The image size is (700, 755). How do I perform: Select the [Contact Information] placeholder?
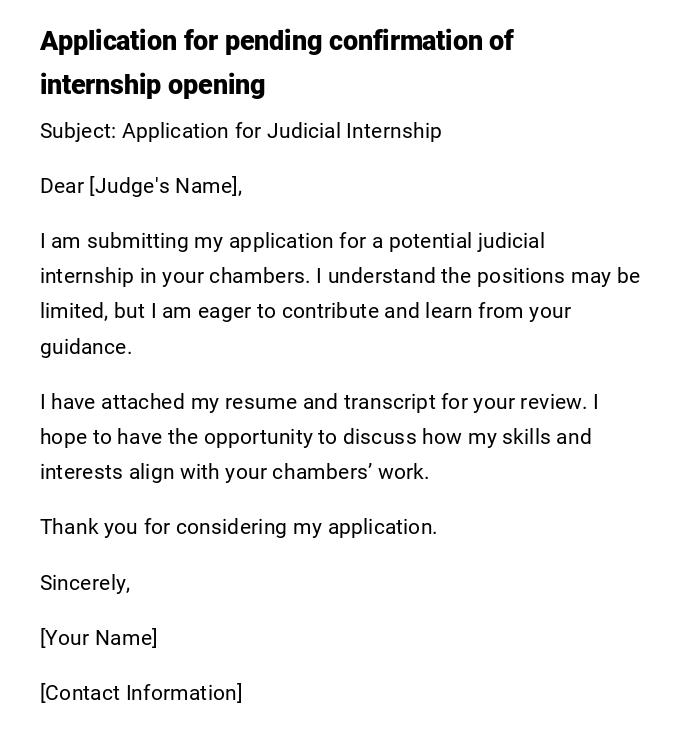coord(141,693)
